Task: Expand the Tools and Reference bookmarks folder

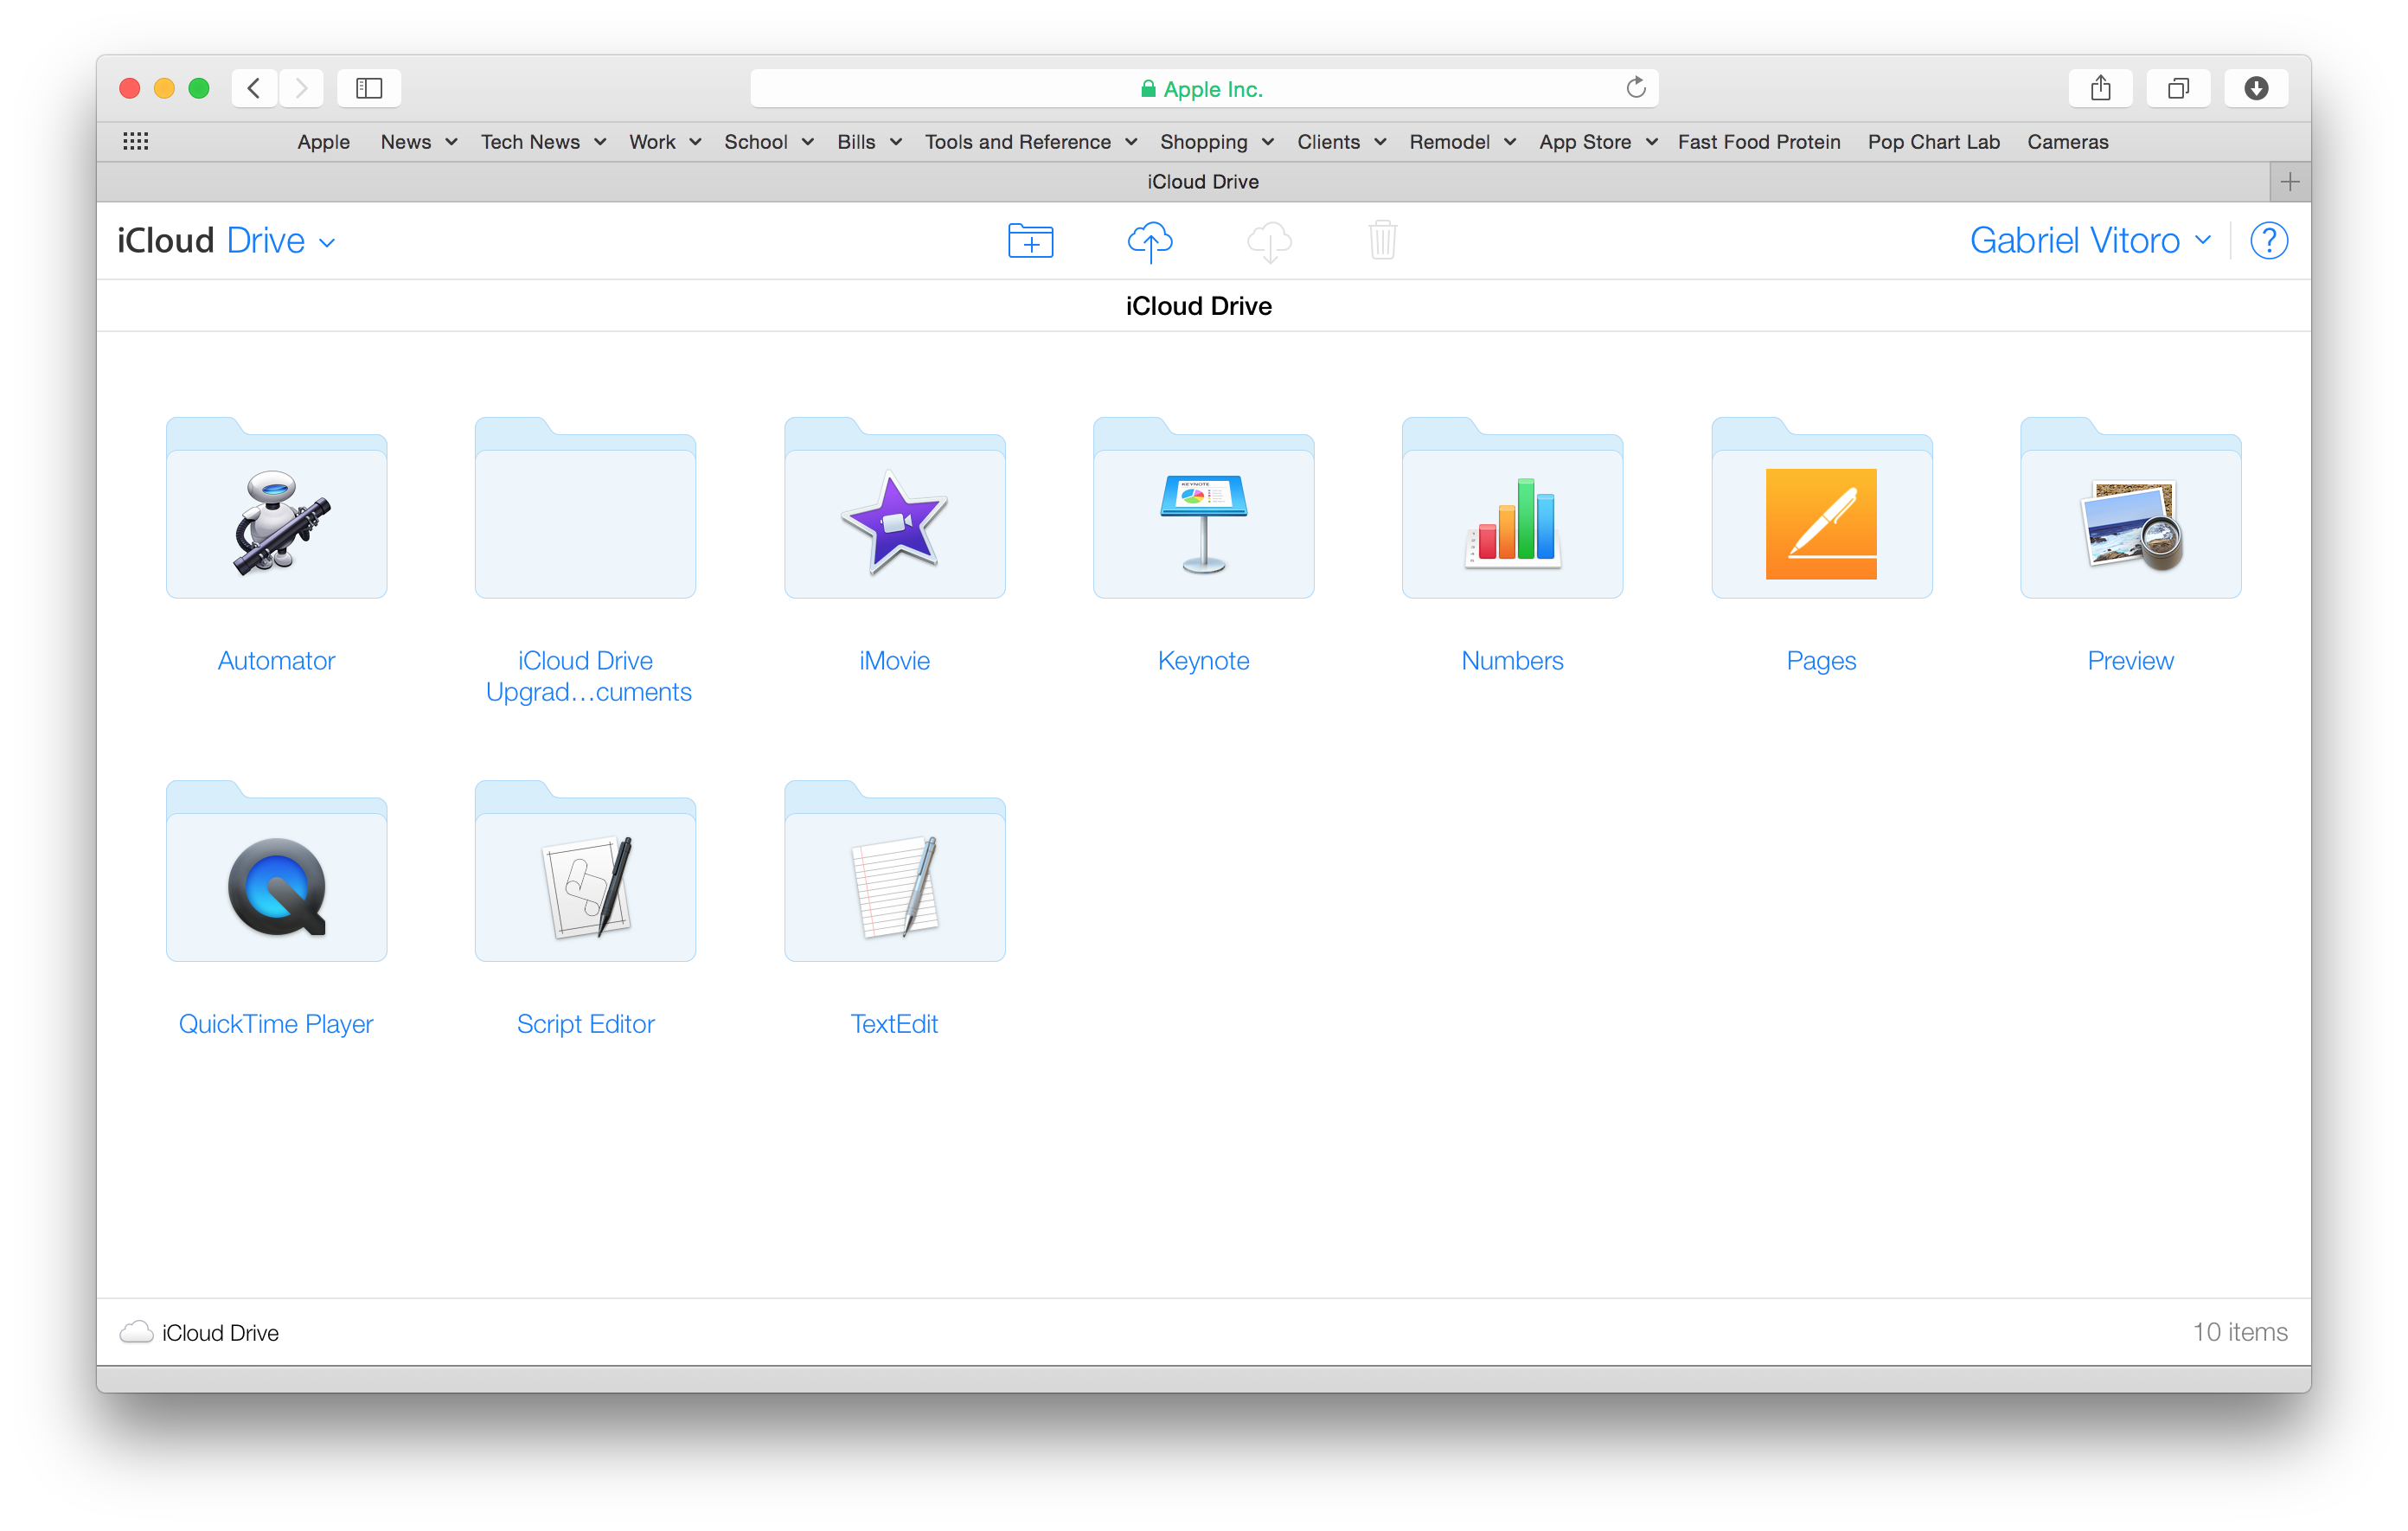Action: [1030, 142]
